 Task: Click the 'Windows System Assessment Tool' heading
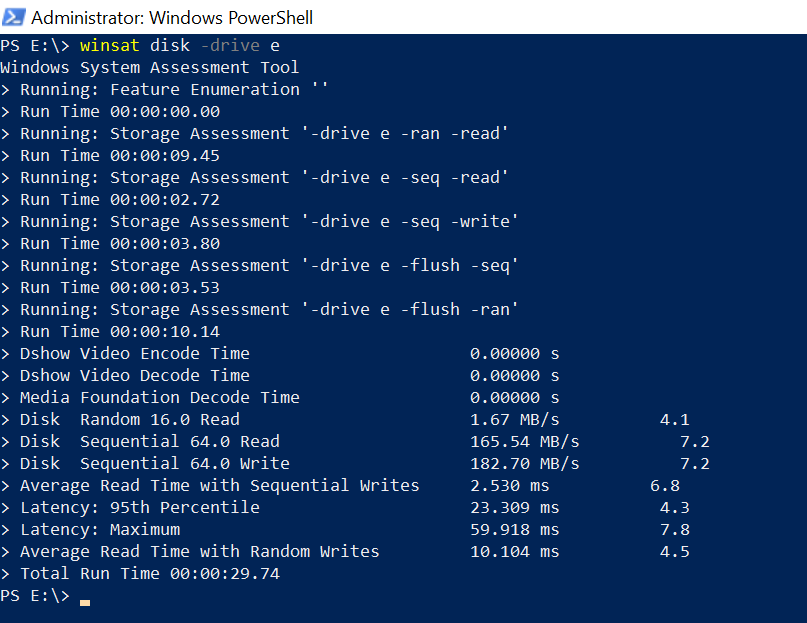[x=148, y=67]
